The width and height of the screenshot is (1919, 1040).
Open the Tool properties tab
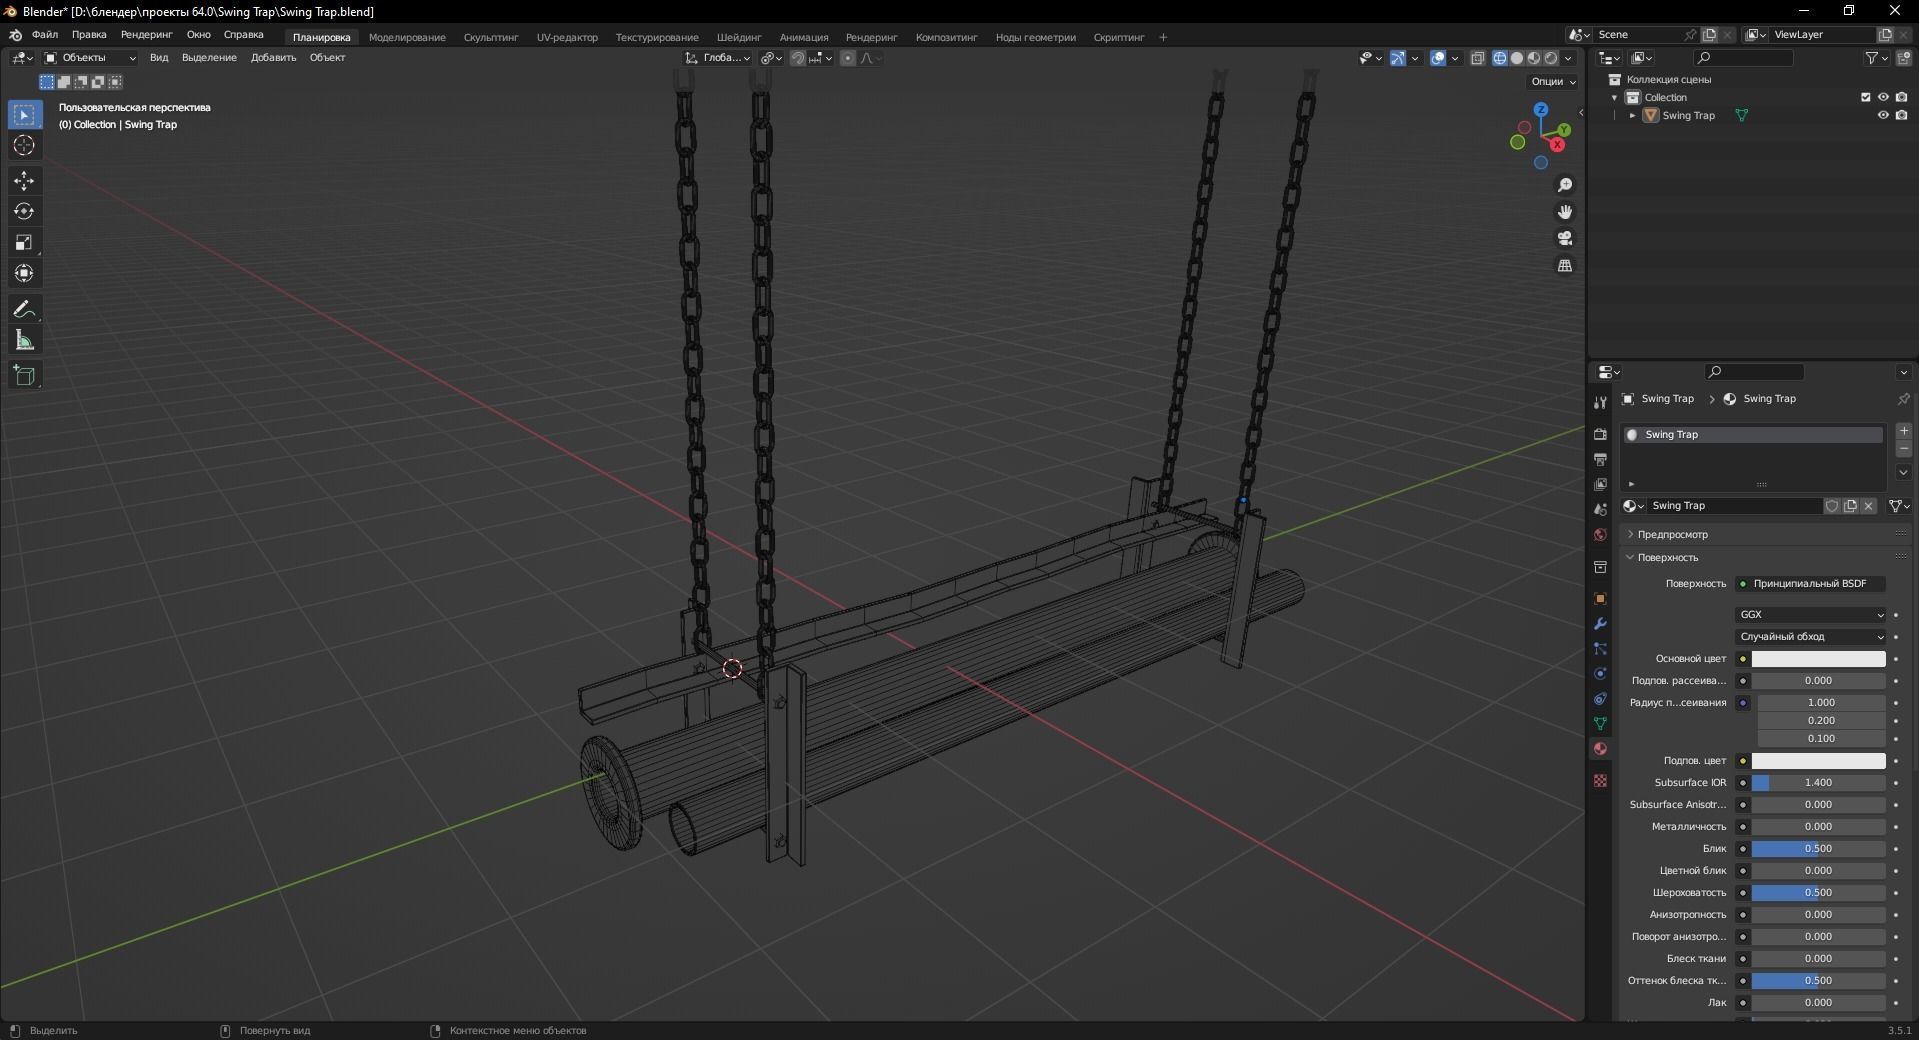[1600, 402]
